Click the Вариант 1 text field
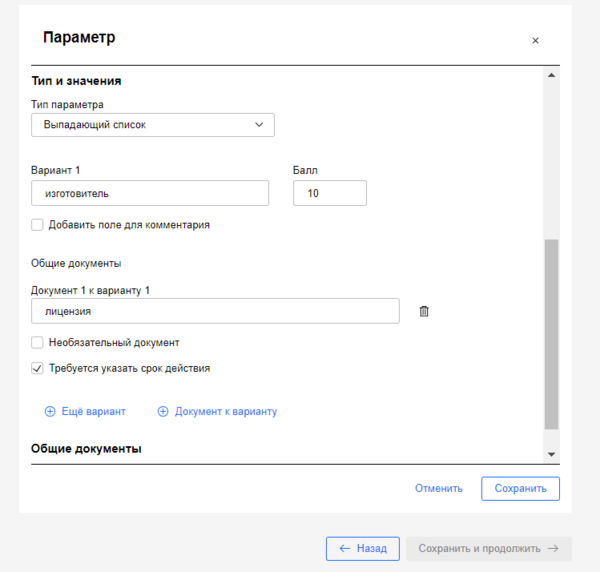Image resolution: width=600 pixels, height=572 pixels. pyautogui.click(x=150, y=193)
